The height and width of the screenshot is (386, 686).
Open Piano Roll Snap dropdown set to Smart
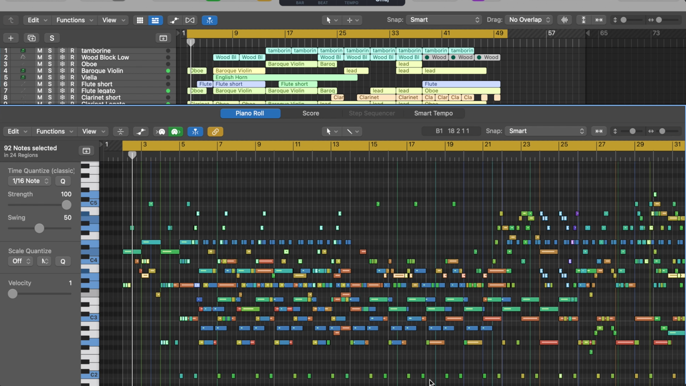pyautogui.click(x=545, y=131)
